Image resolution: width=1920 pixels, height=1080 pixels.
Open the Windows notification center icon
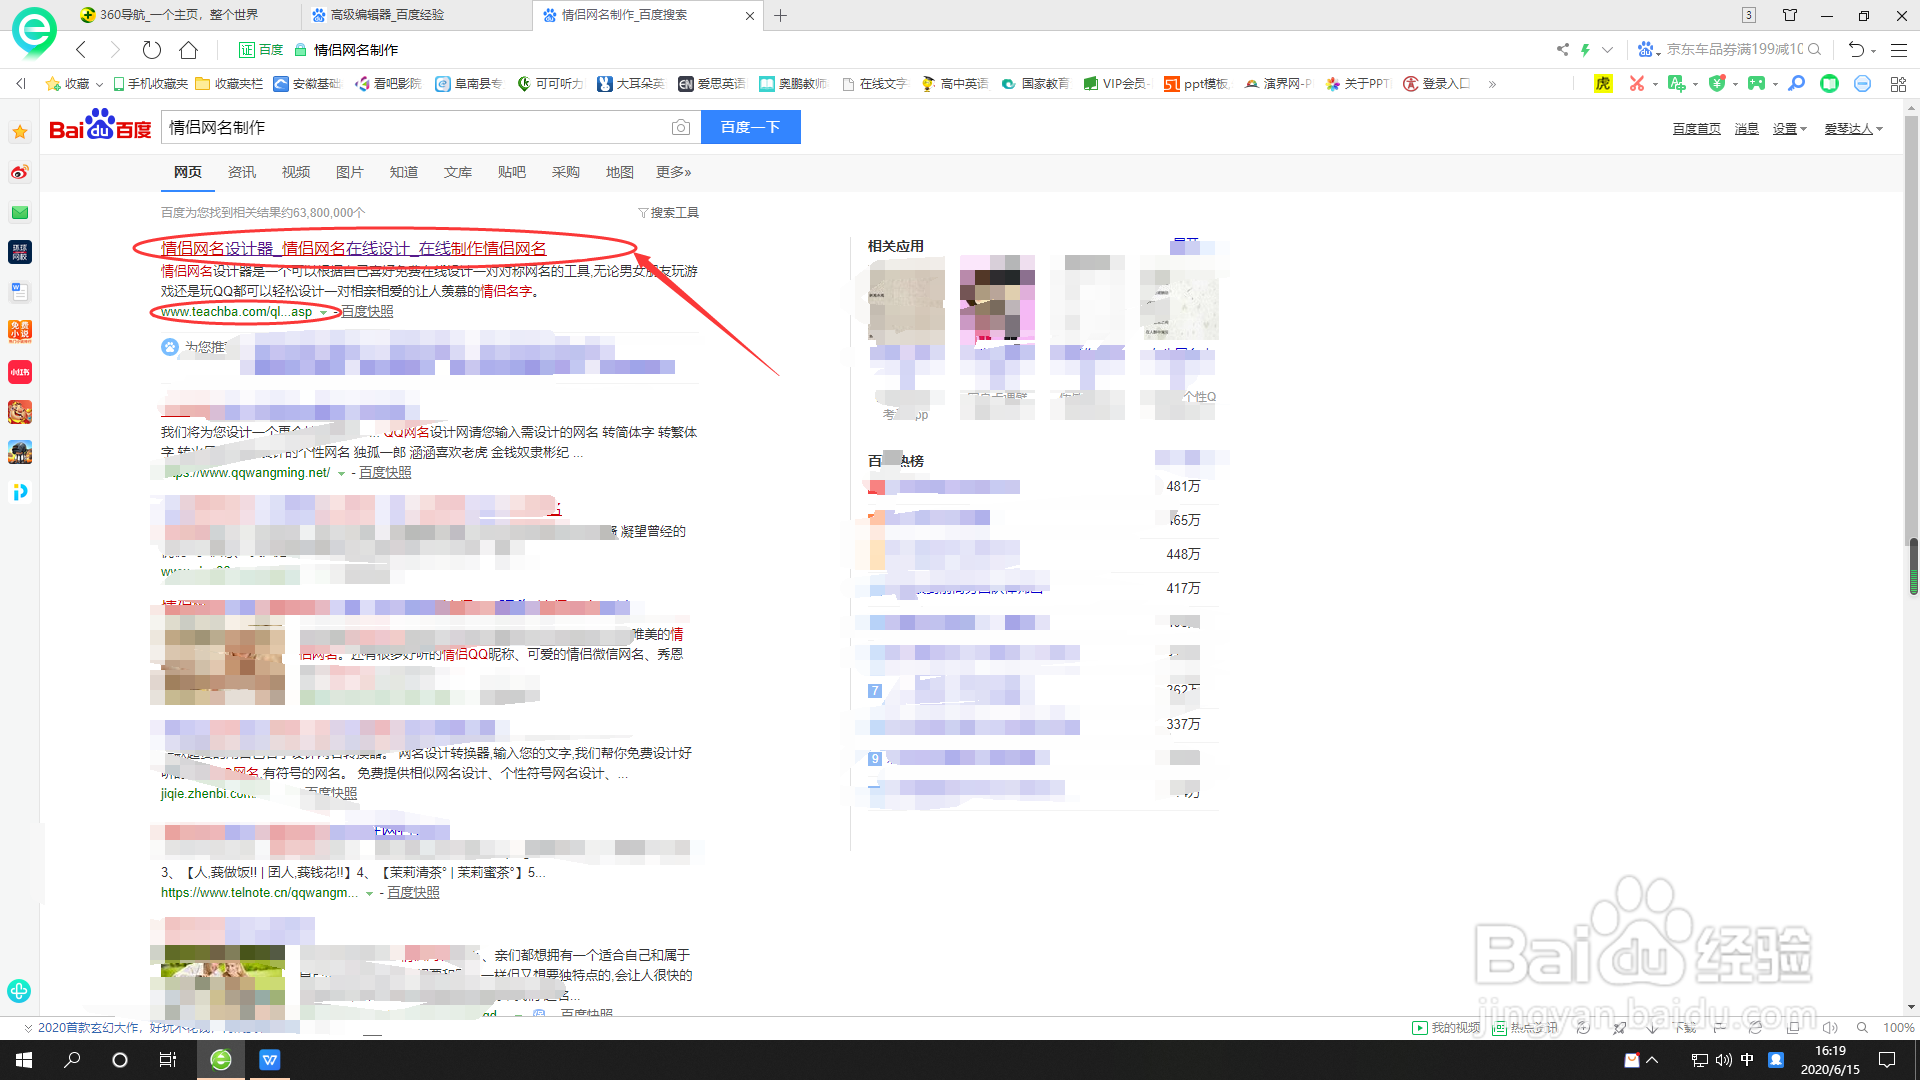(1887, 1060)
